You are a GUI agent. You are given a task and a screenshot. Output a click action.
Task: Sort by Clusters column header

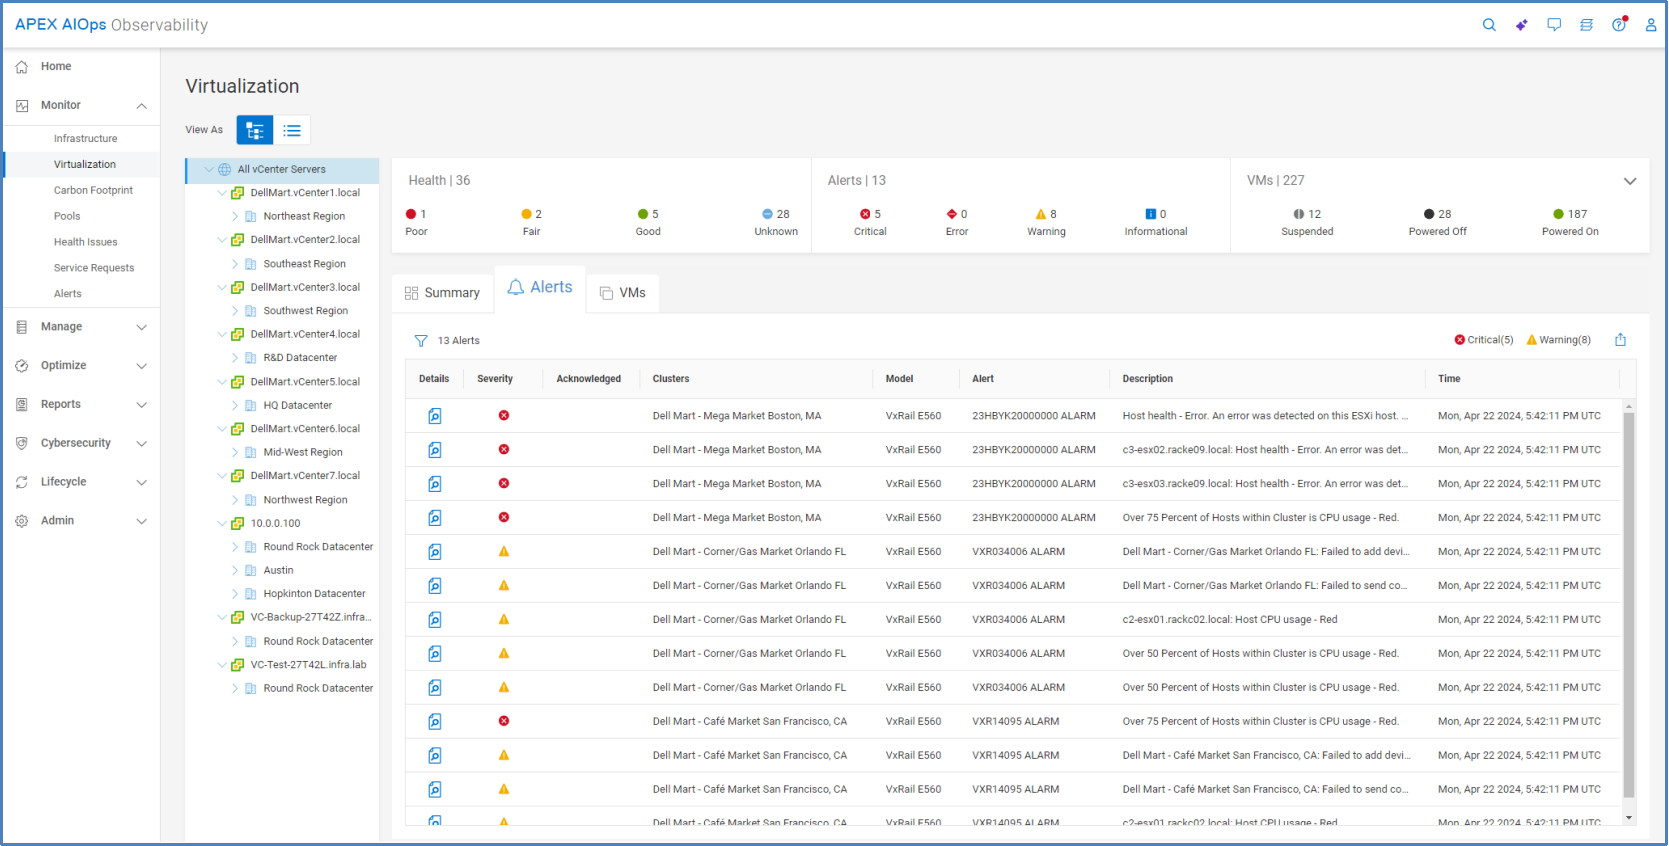671,379
